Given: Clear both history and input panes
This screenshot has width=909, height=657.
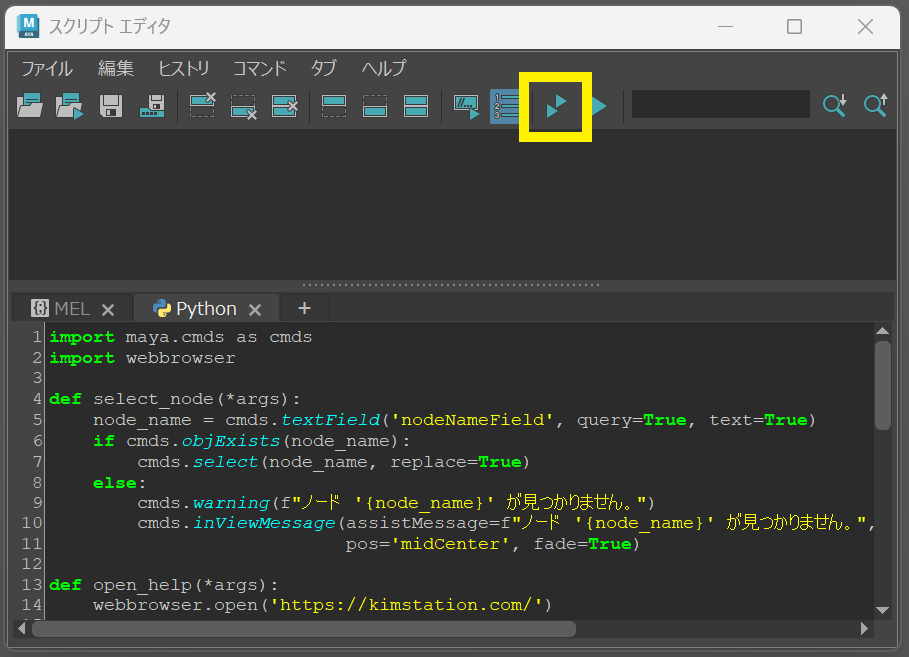Looking at the screenshot, I should tap(285, 106).
